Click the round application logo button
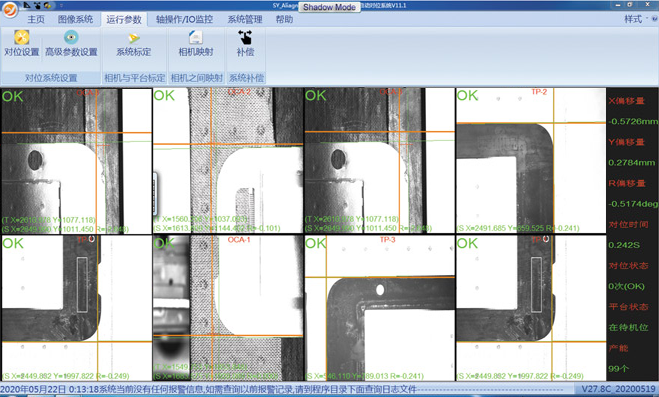The height and width of the screenshot is (397, 659). pos(10,9)
